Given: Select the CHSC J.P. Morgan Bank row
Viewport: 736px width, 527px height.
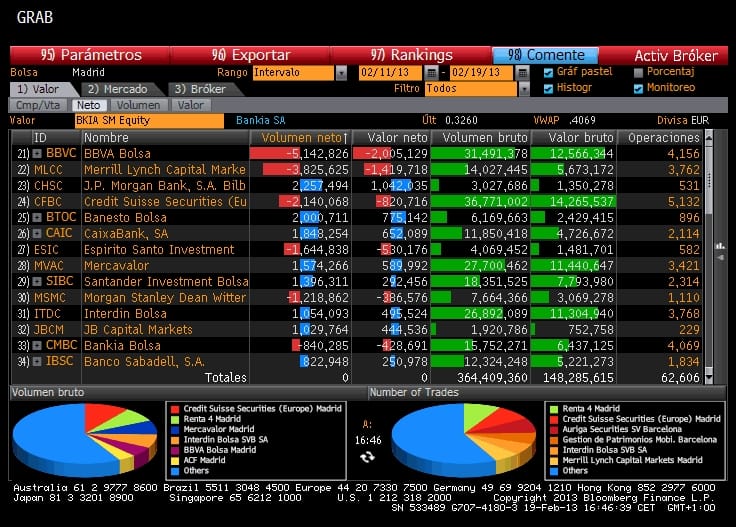Looking at the screenshot, I should coord(357,185).
